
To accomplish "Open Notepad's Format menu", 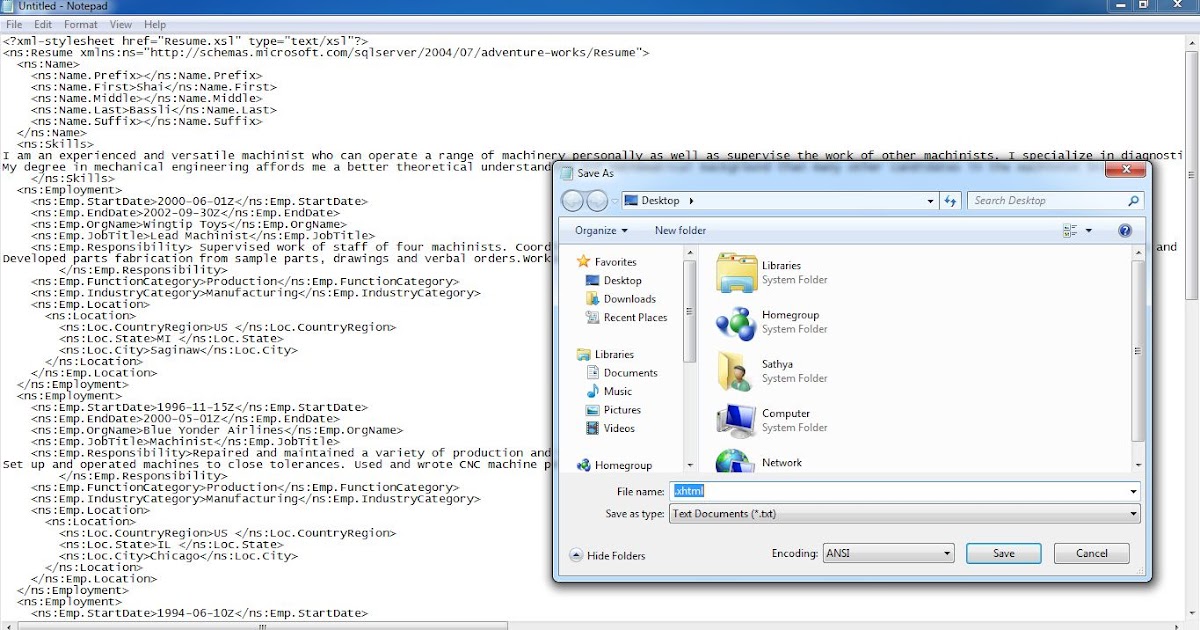I will click(x=81, y=24).
